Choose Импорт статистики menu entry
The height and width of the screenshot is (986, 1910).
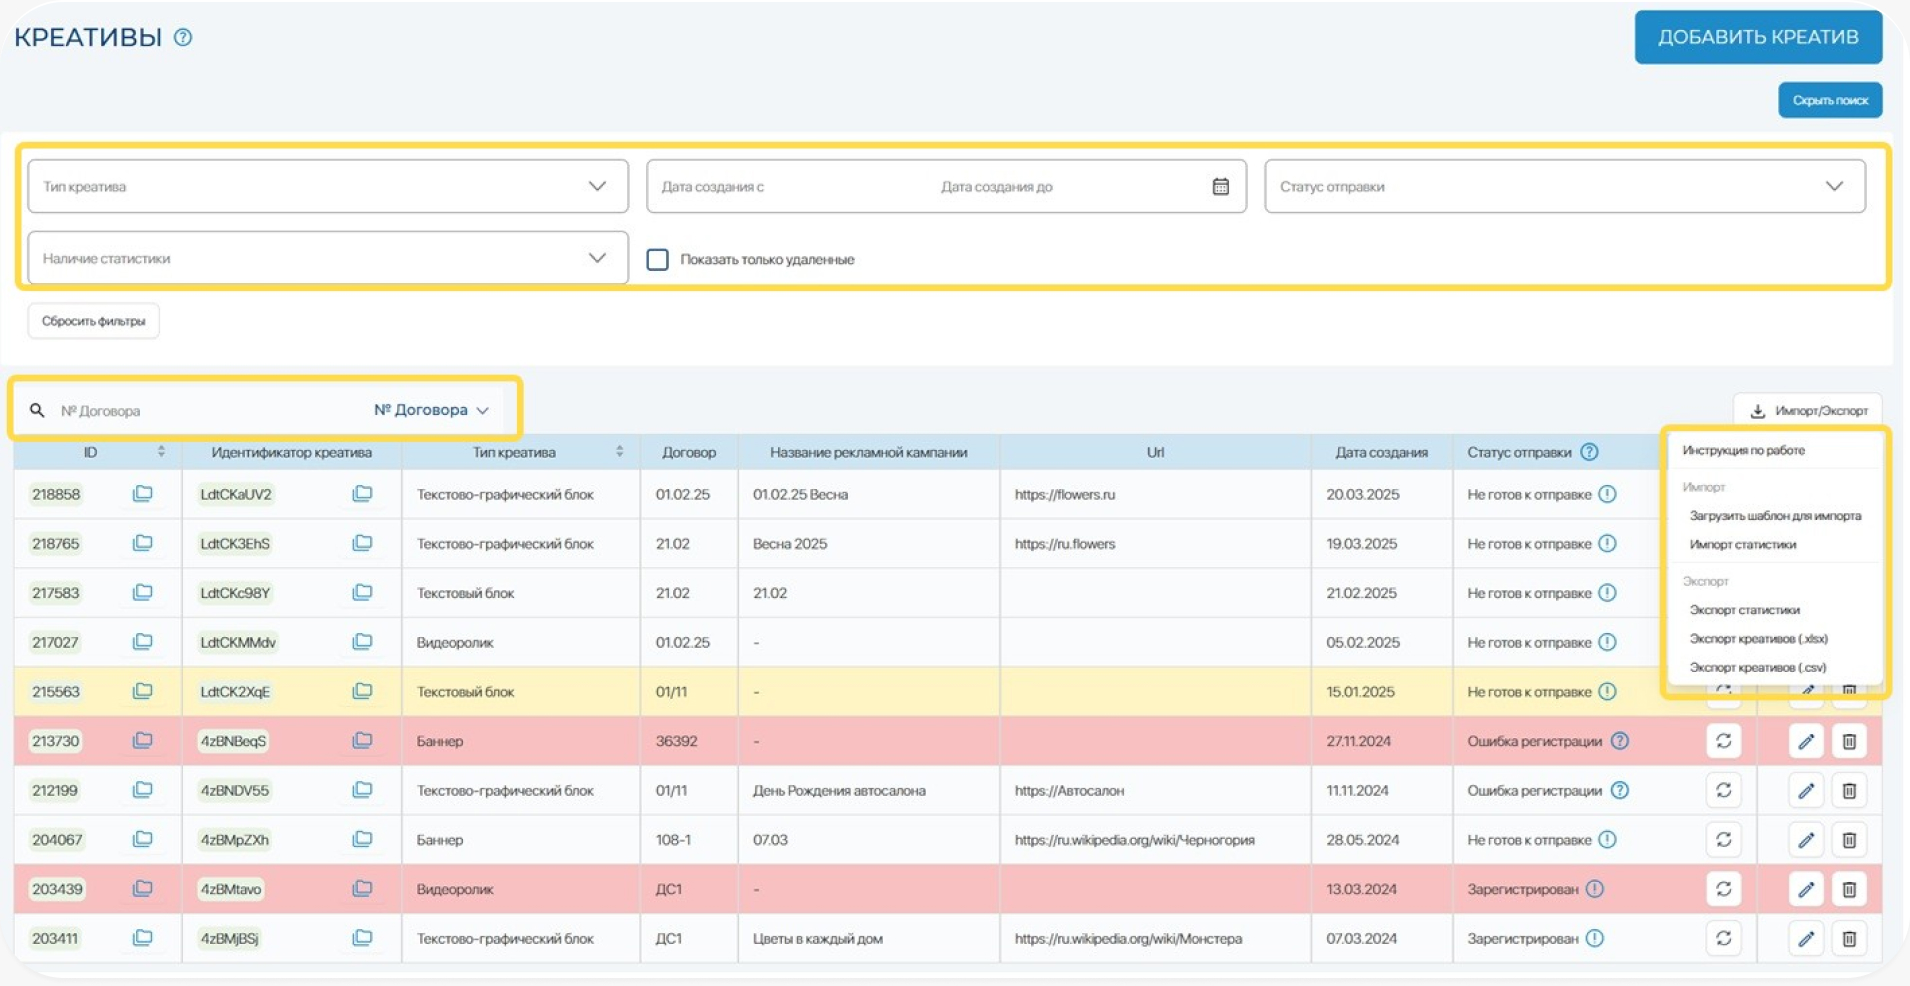(x=1742, y=545)
